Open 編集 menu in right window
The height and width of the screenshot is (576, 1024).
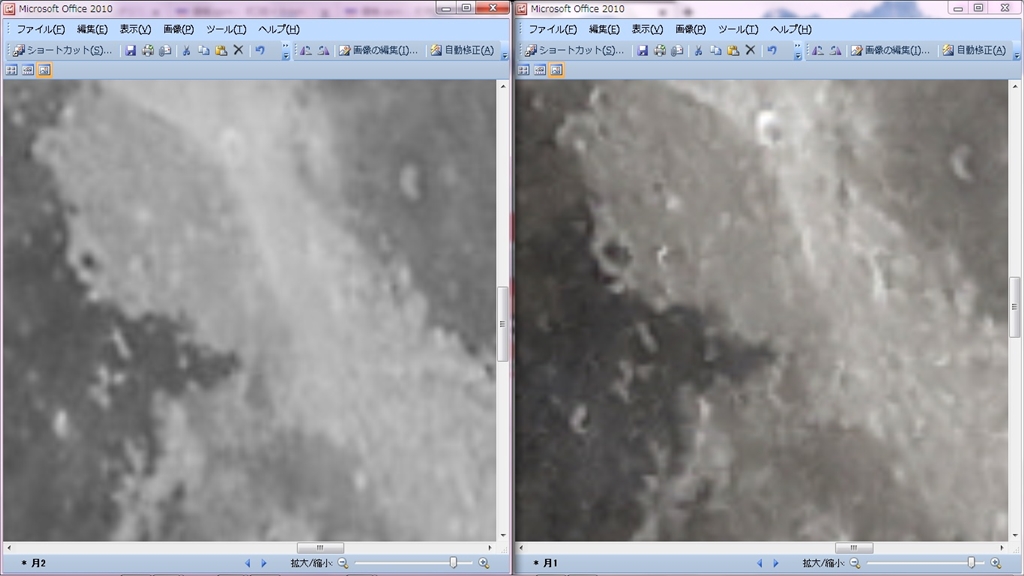604,29
